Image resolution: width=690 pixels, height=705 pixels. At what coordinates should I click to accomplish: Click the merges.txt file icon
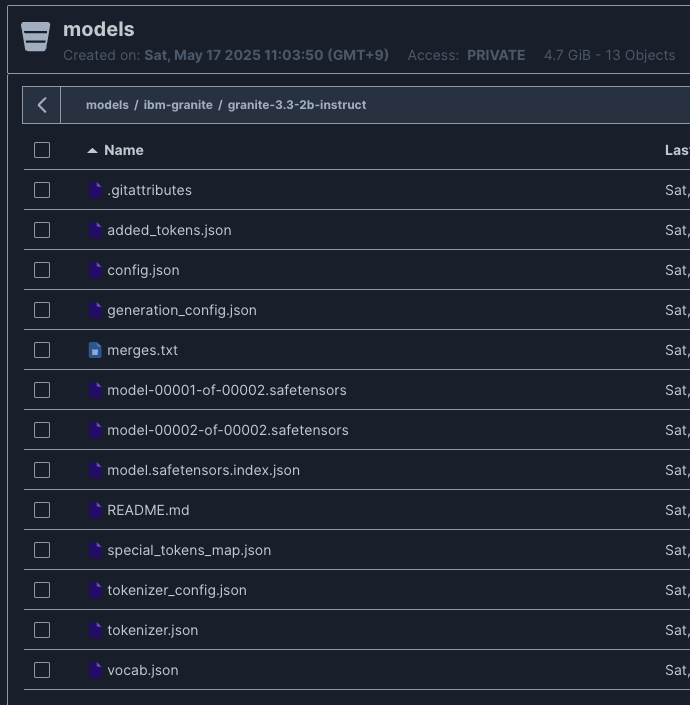(x=95, y=350)
